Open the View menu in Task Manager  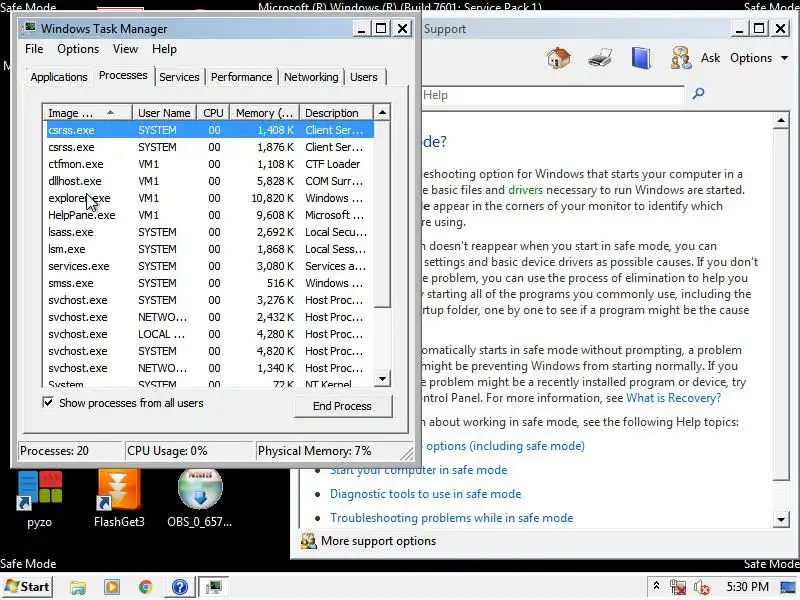coord(126,49)
